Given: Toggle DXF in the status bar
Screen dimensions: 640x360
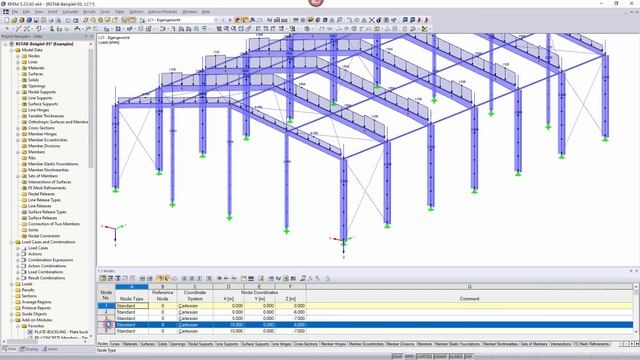Looking at the screenshot, I should coord(468,357).
